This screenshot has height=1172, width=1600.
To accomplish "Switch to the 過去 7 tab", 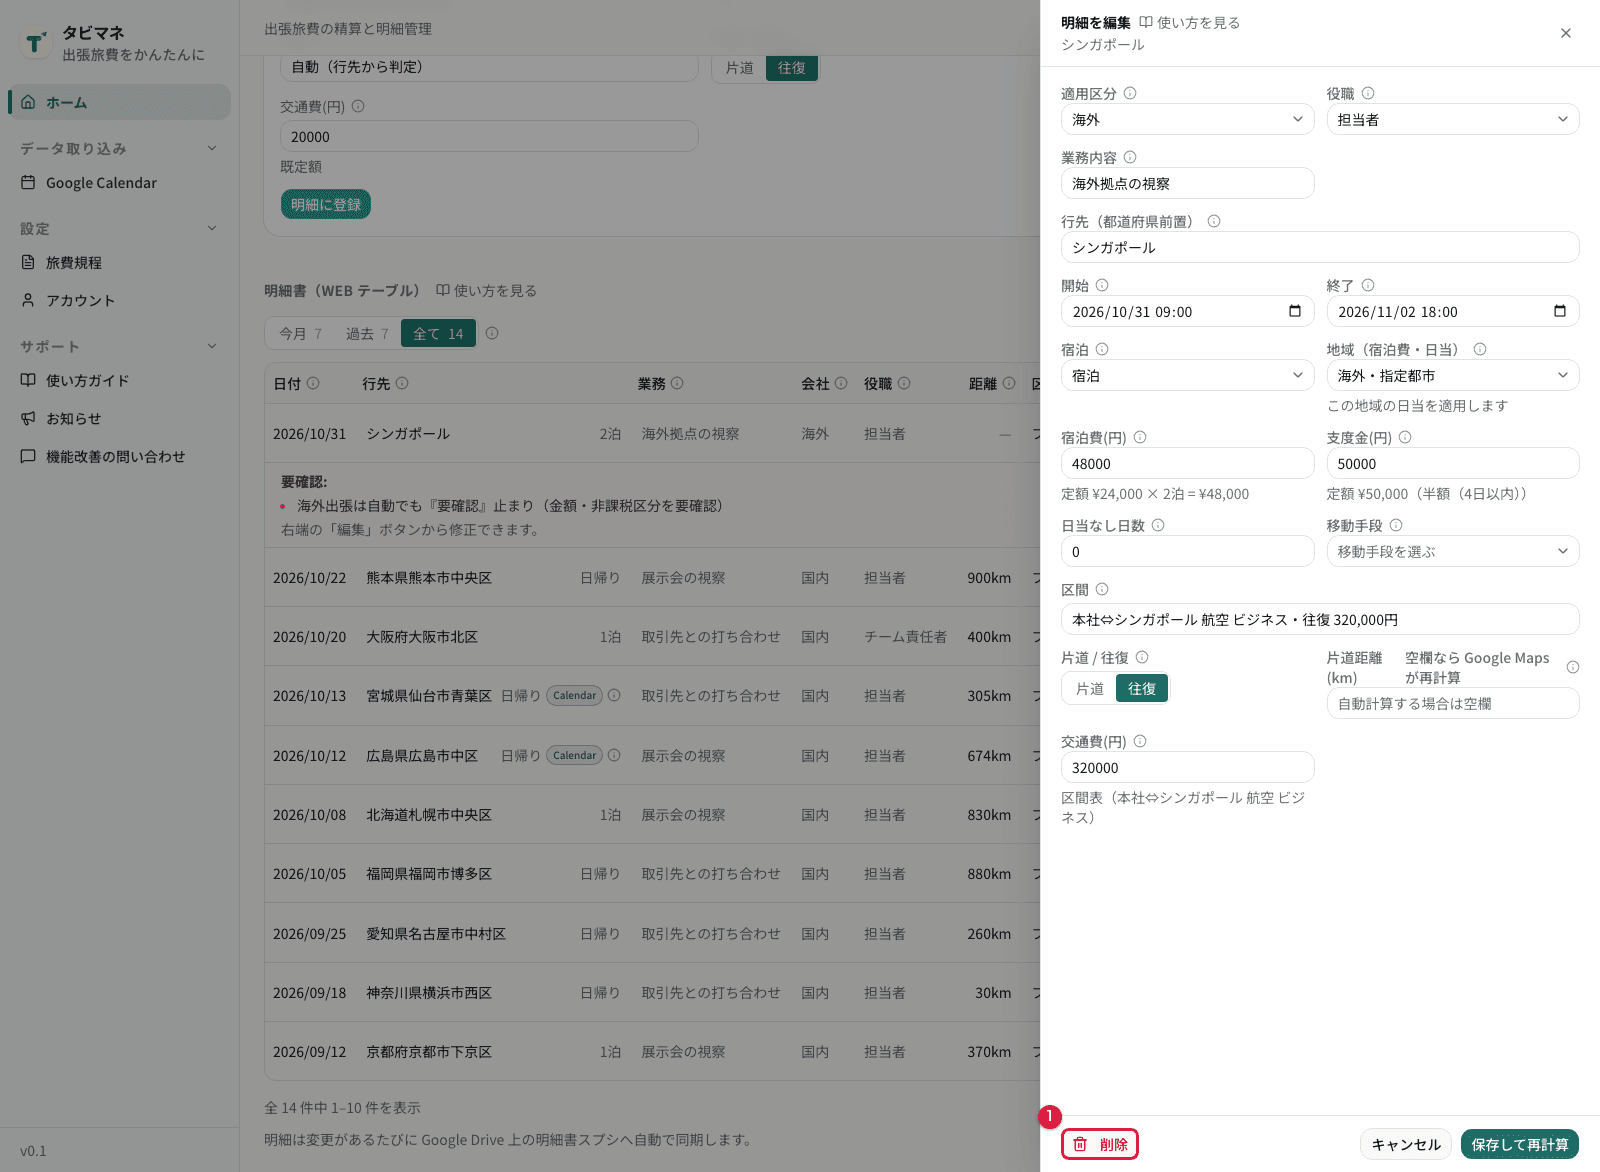I will click(x=367, y=333).
